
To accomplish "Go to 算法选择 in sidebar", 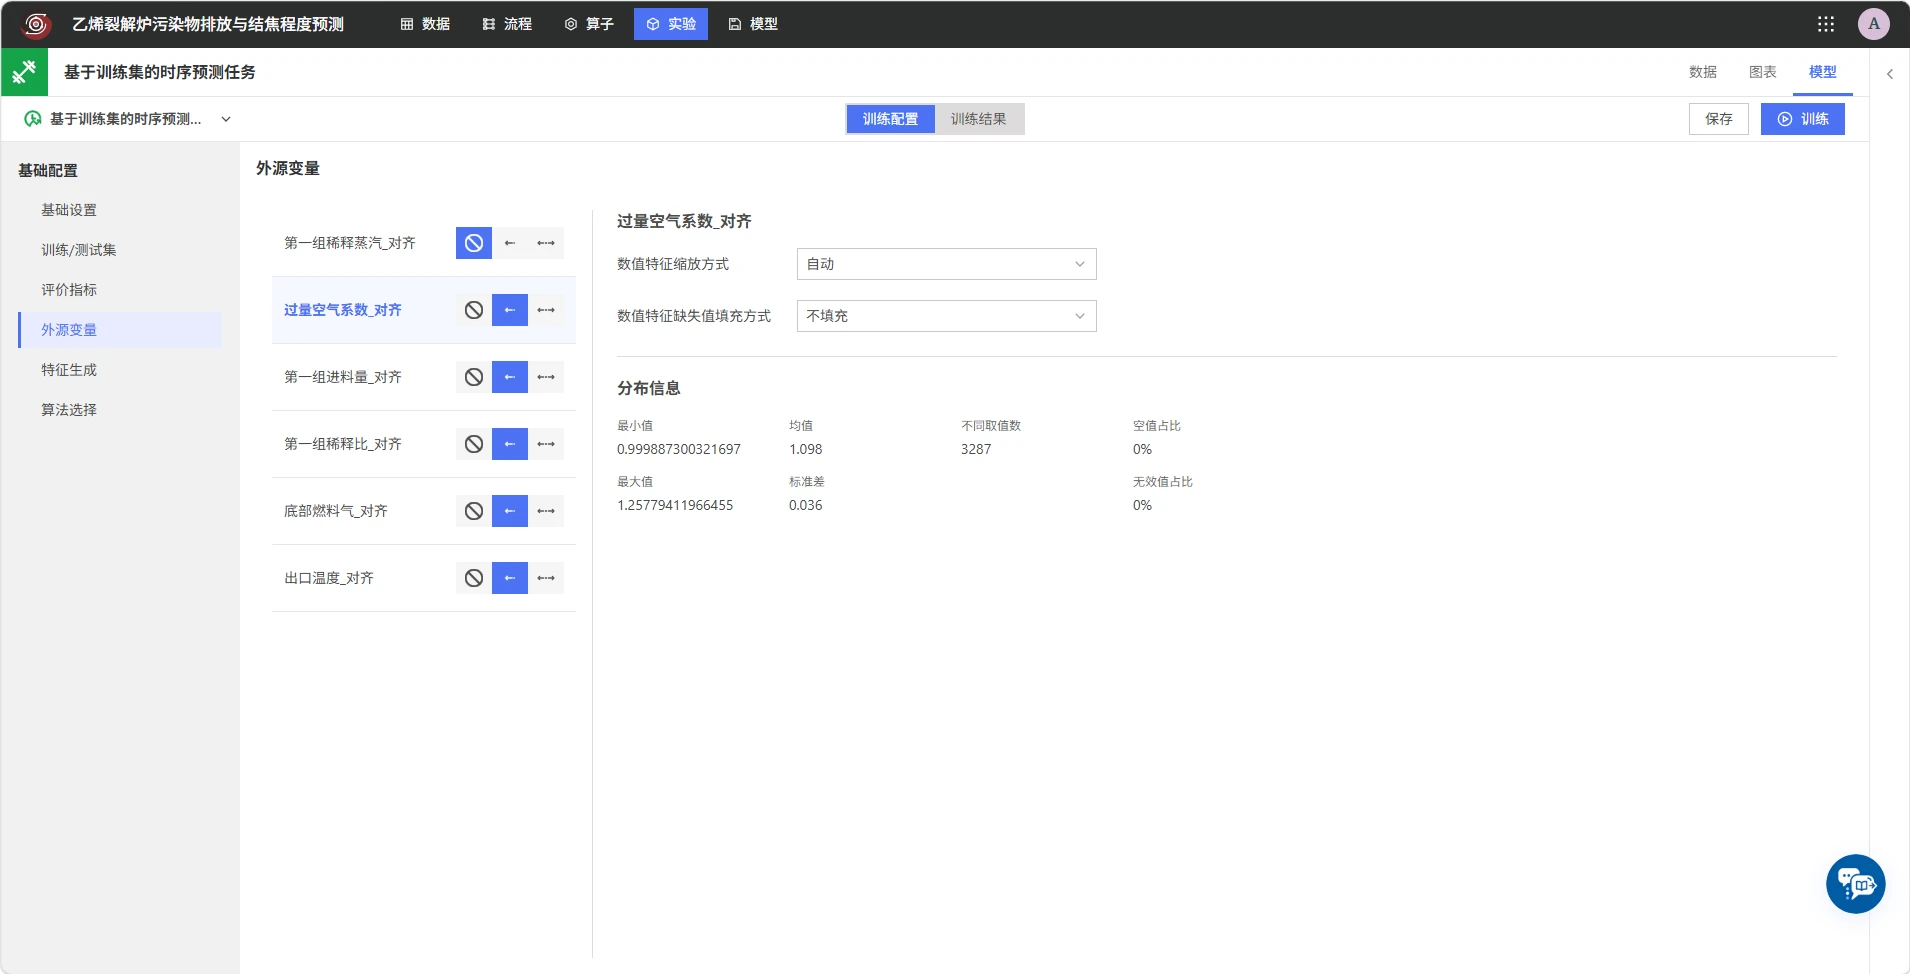I will [x=69, y=410].
